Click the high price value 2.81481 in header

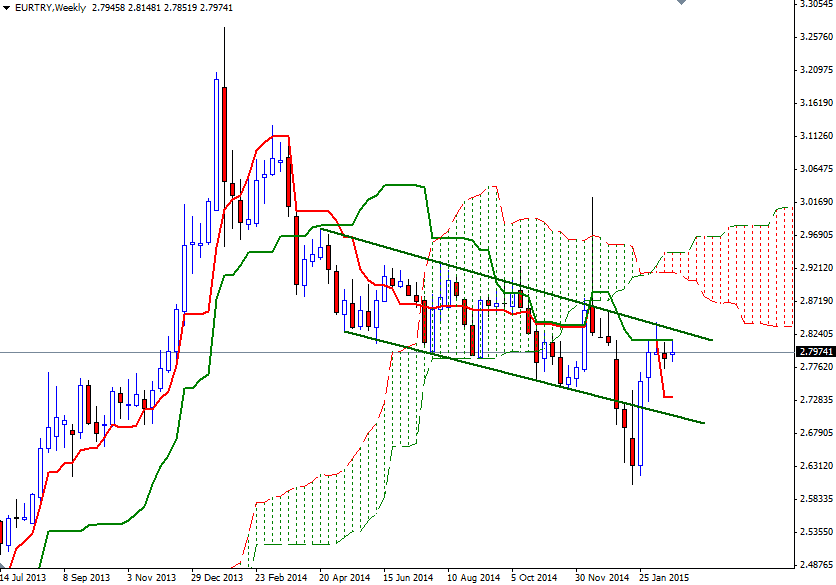pyautogui.click(x=148, y=8)
